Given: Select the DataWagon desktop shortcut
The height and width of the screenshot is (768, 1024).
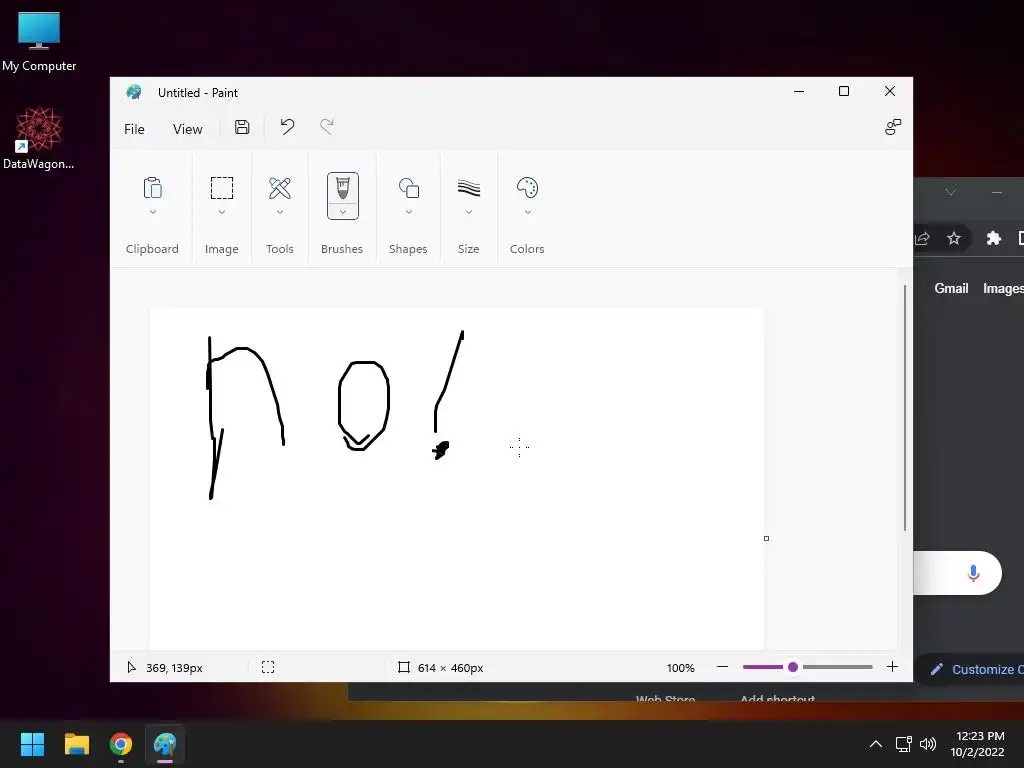Looking at the screenshot, I should (x=39, y=138).
